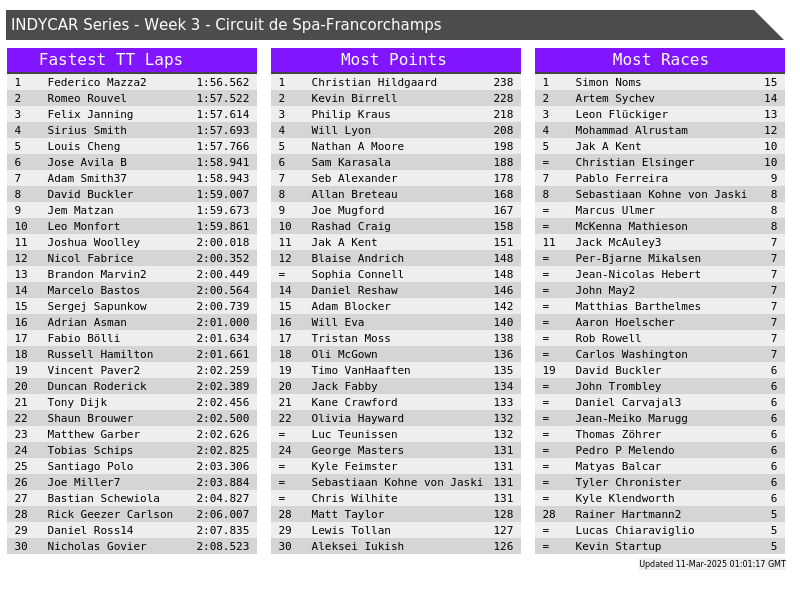Image resolution: width=800 pixels, height=600 pixels.
Task: Open the Most Races header
Action: coord(660,60)
